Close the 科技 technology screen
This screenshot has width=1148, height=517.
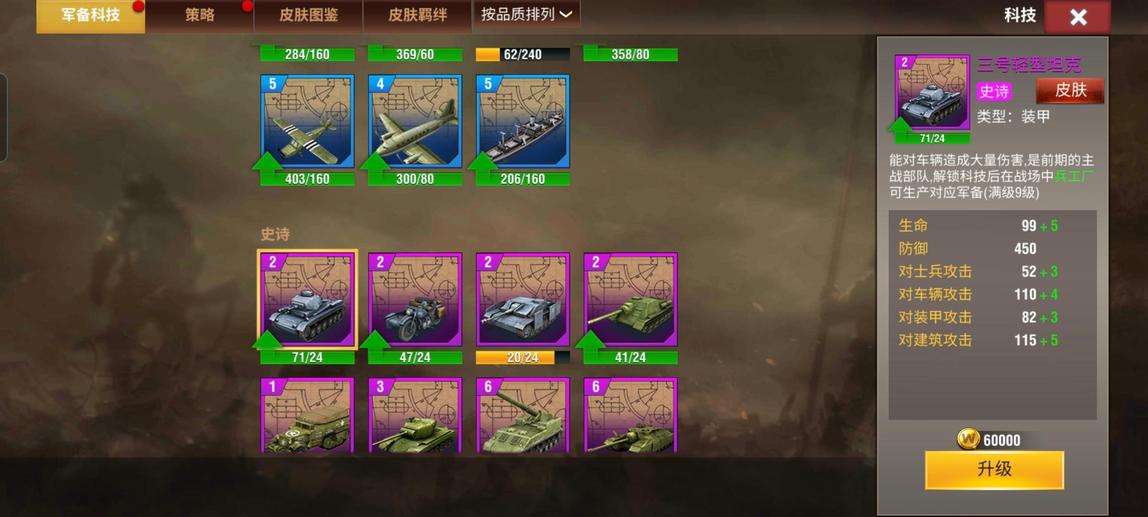click(1077, 17)
